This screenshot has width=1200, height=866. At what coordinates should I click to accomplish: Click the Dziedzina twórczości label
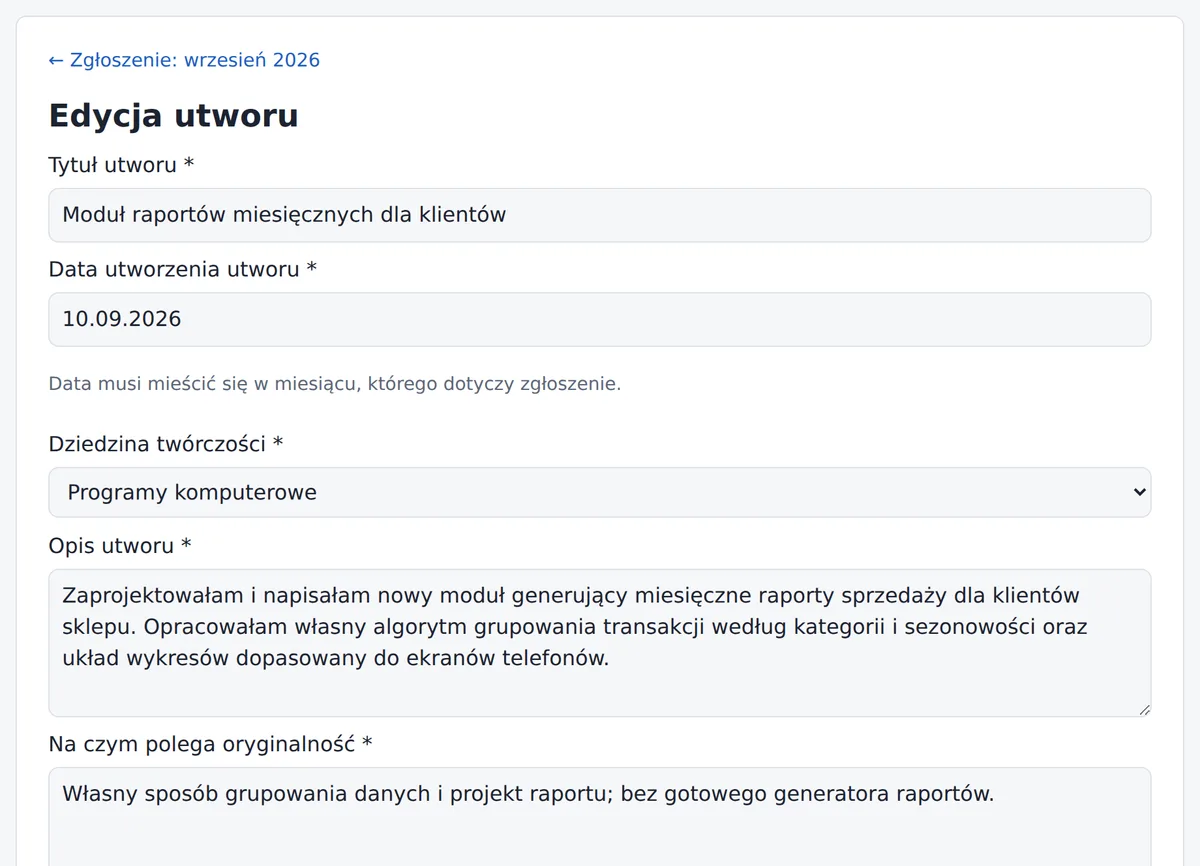click(166, 444)
